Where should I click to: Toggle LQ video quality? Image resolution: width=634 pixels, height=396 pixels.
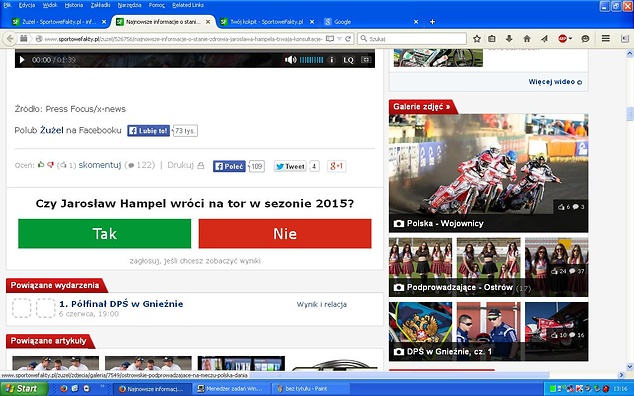click(348, 60)
